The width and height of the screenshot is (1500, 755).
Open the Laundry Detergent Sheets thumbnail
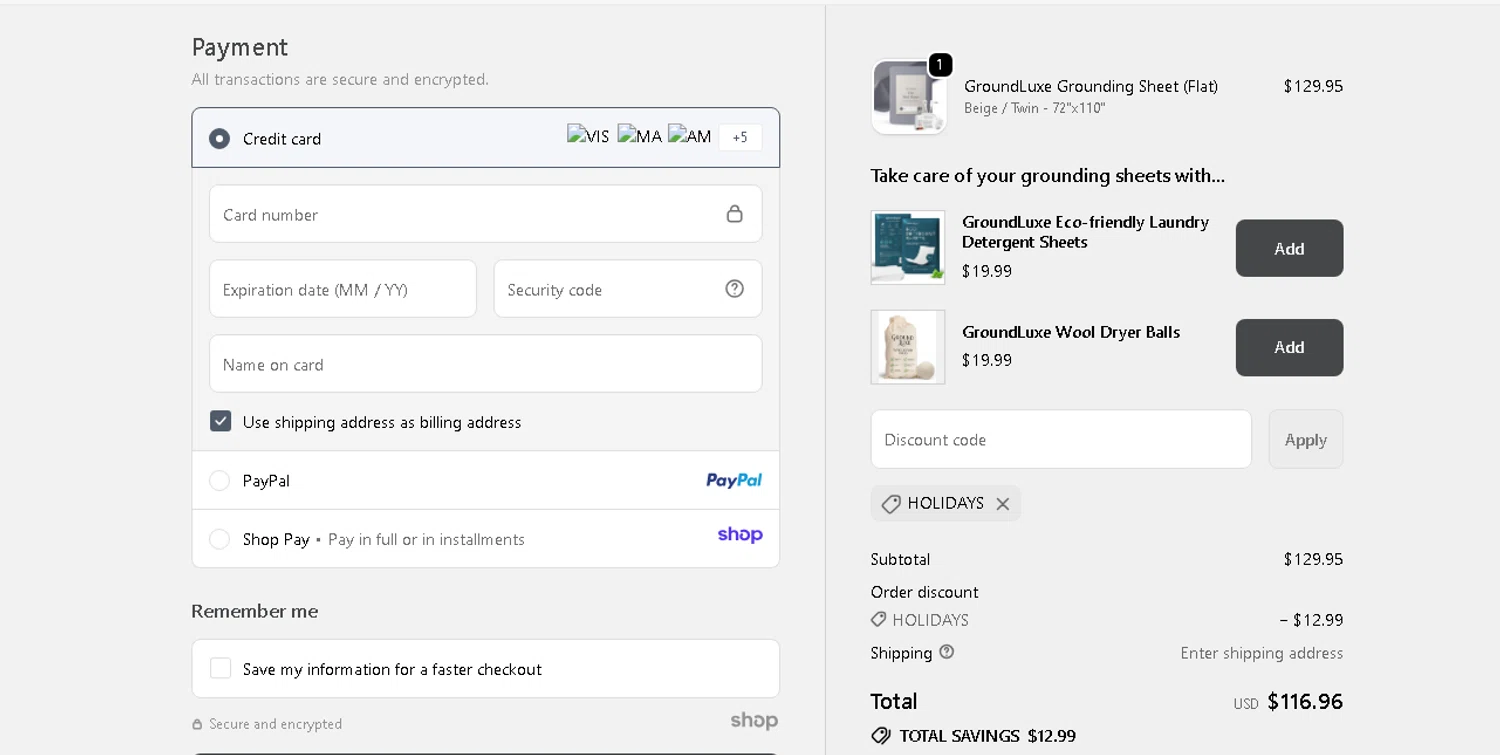908,247
